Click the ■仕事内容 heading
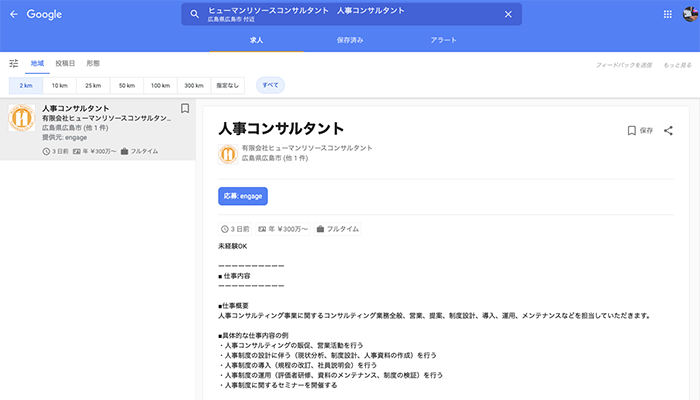The height and width of the screenshot is (400, 700). coord(234,276)
